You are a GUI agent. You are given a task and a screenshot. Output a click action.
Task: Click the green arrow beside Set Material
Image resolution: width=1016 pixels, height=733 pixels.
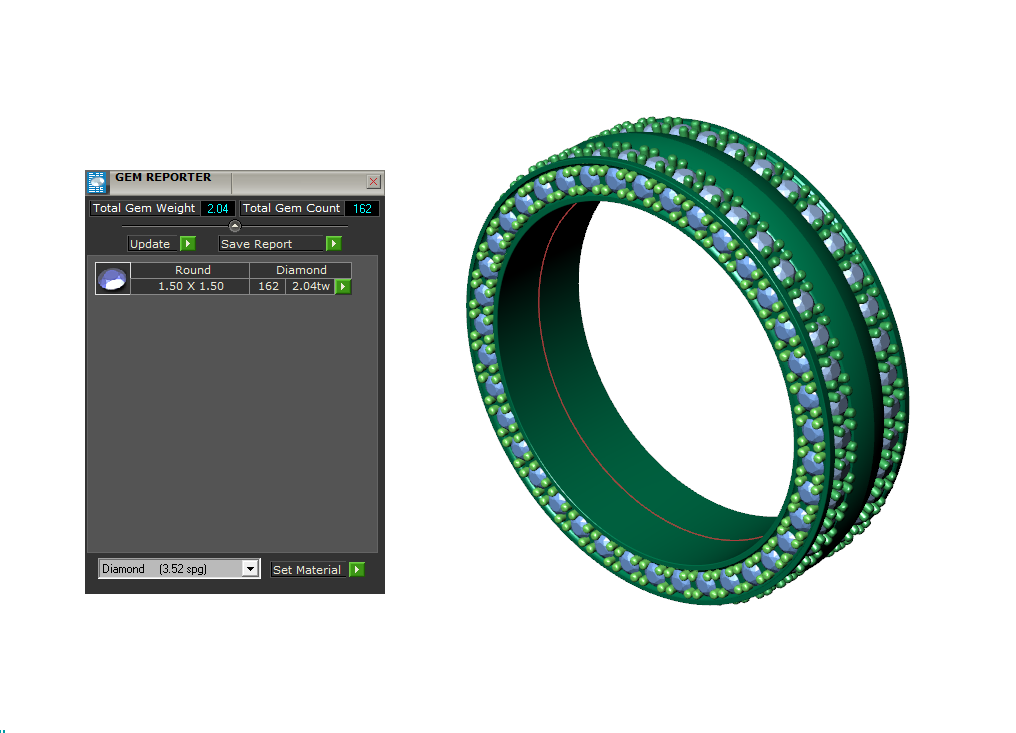[x=357, y=569]
